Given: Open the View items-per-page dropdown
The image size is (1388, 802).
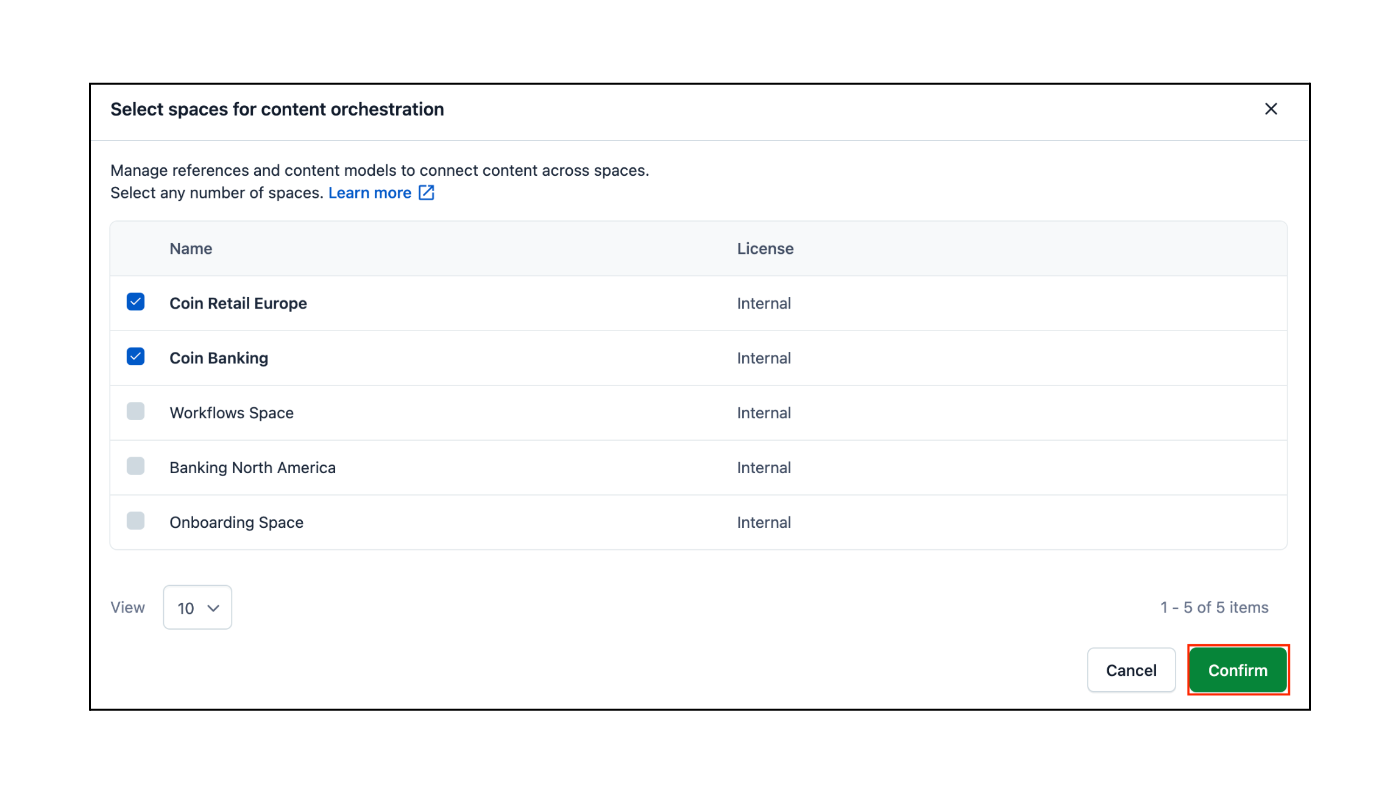Looking at the screenshot, I should tap(197, 607).
